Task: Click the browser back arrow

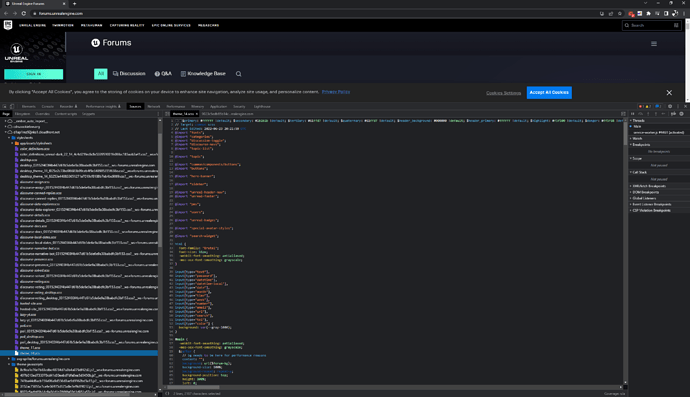Action: tap(6, 13)
